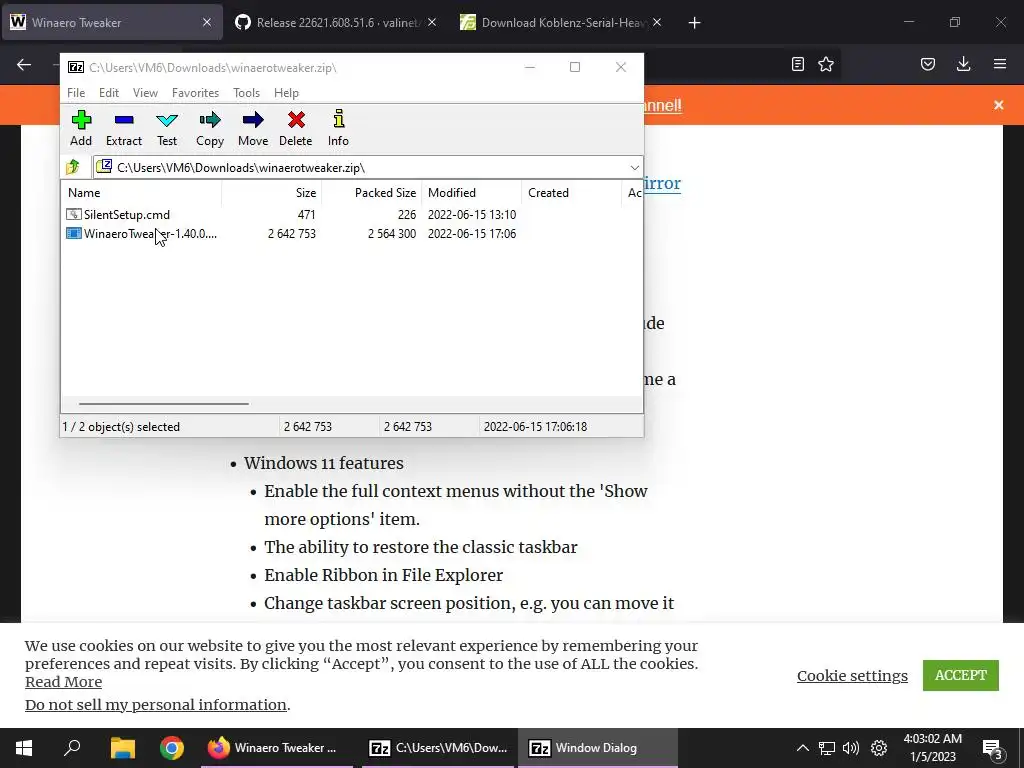1024x768 pixels.
Task: Open the Read More cookie link
Action: point(63,682)
